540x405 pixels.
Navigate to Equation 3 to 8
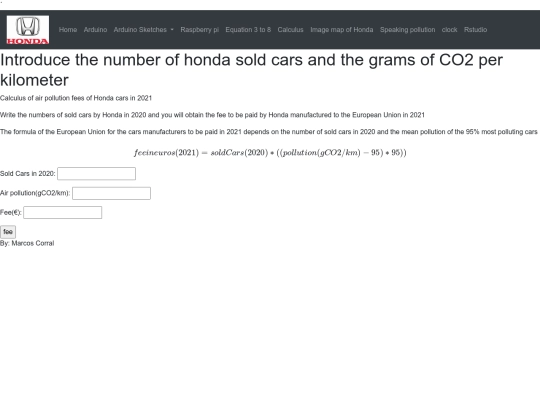point(248,30)
